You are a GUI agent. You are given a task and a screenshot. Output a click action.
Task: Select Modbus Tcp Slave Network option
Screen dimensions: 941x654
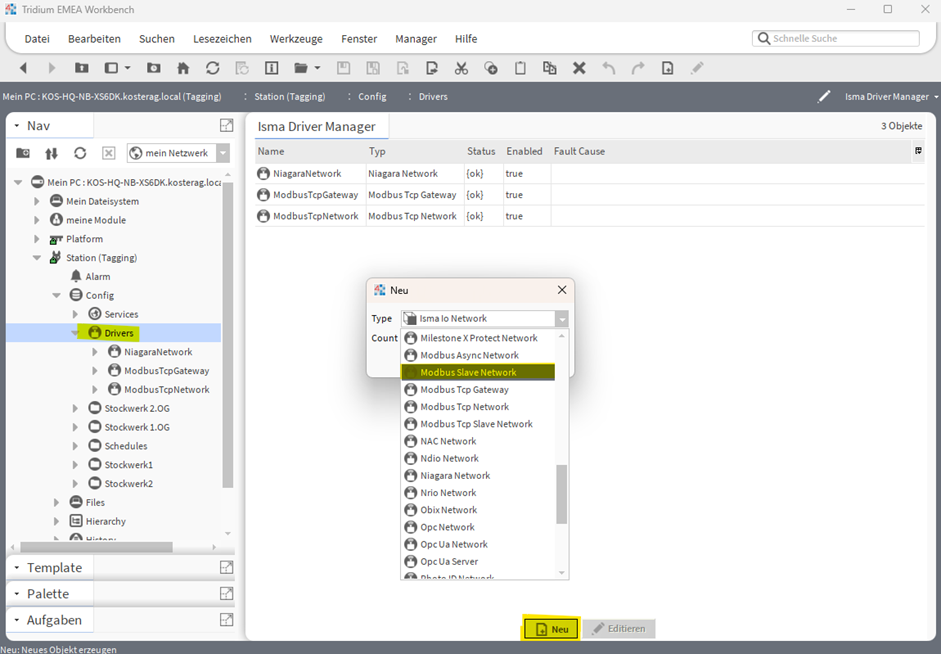tap(478, 424)
